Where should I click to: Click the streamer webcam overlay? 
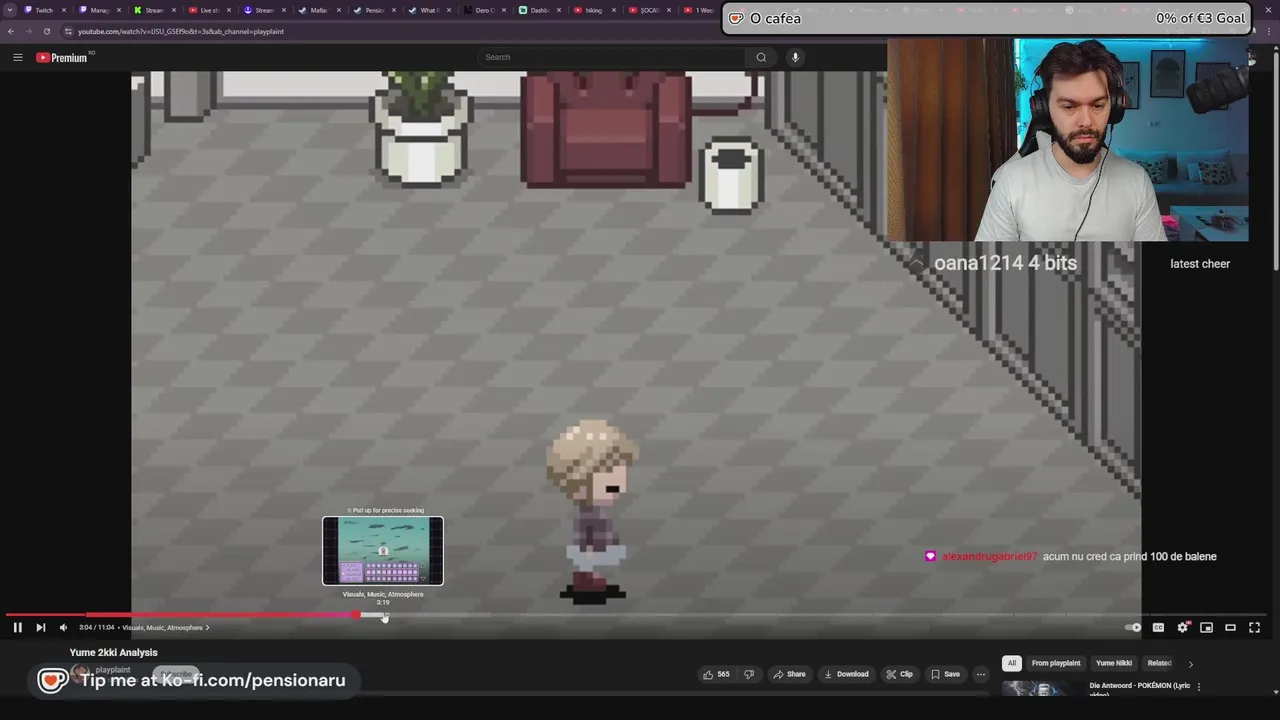1067,140
